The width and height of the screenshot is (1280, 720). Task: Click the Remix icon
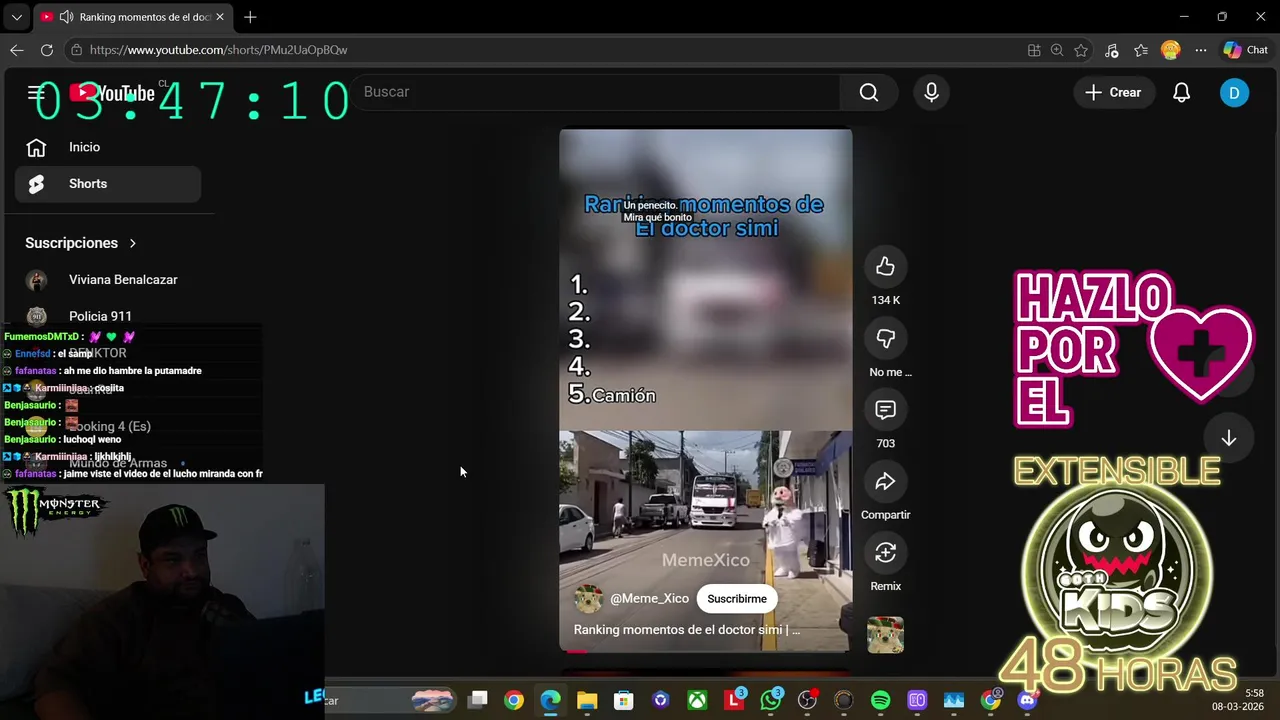[885, 553]
